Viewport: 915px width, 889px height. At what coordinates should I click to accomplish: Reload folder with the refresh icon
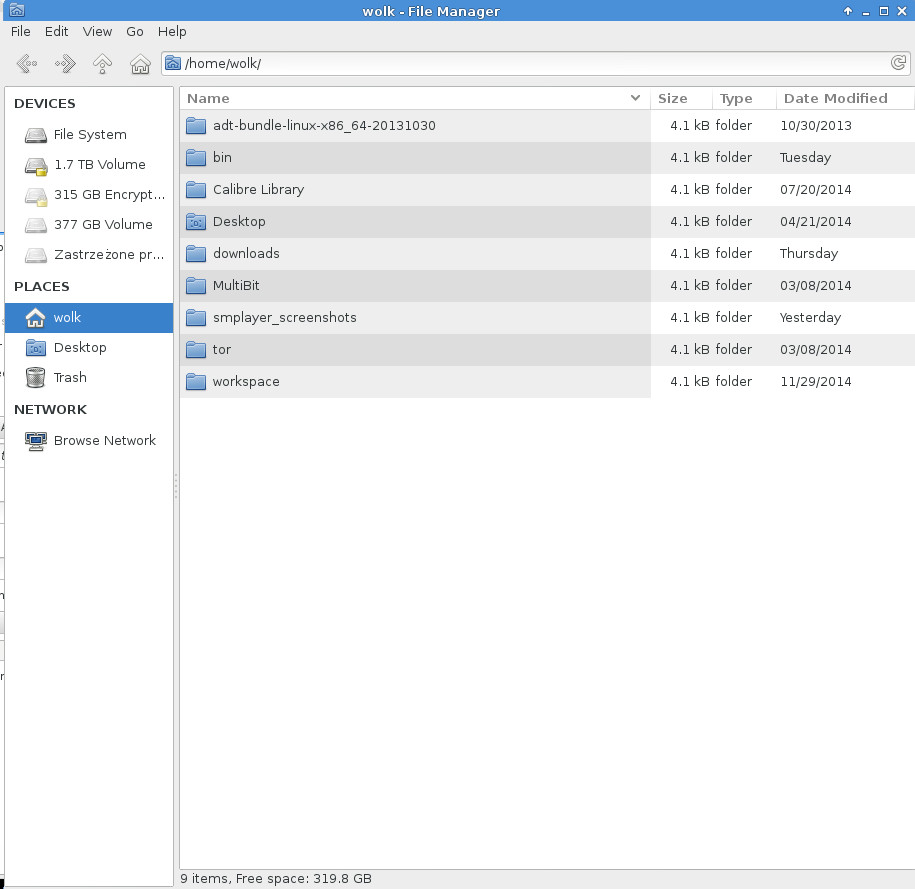[x=898, y=64]
